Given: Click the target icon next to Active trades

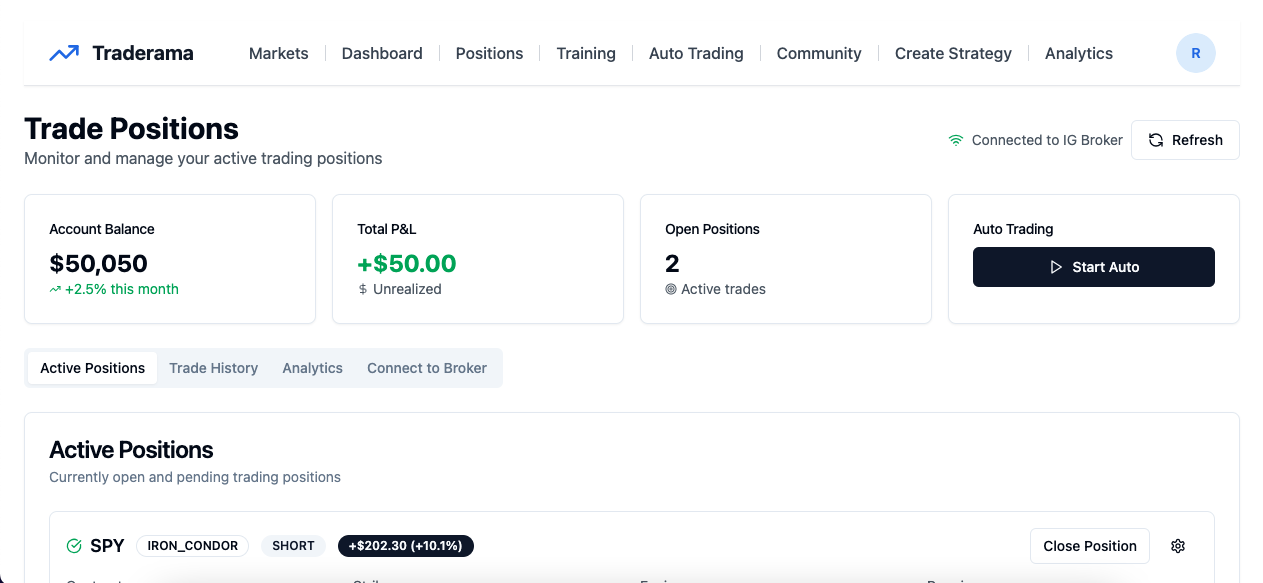Looking at the screenshot, I should tap(671, 289).
